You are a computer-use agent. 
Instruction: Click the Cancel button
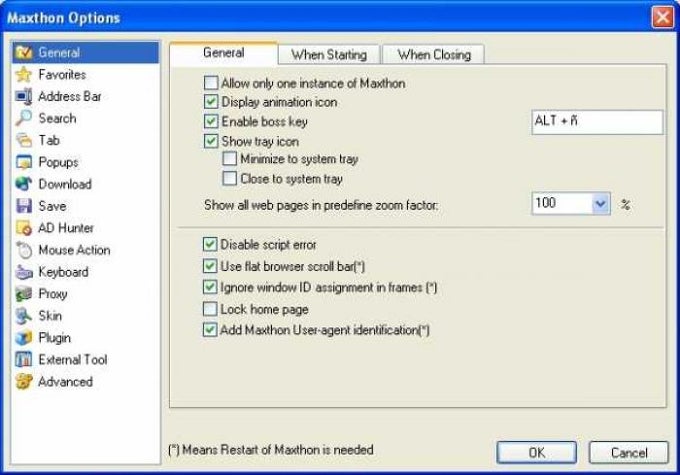[628, 452]
